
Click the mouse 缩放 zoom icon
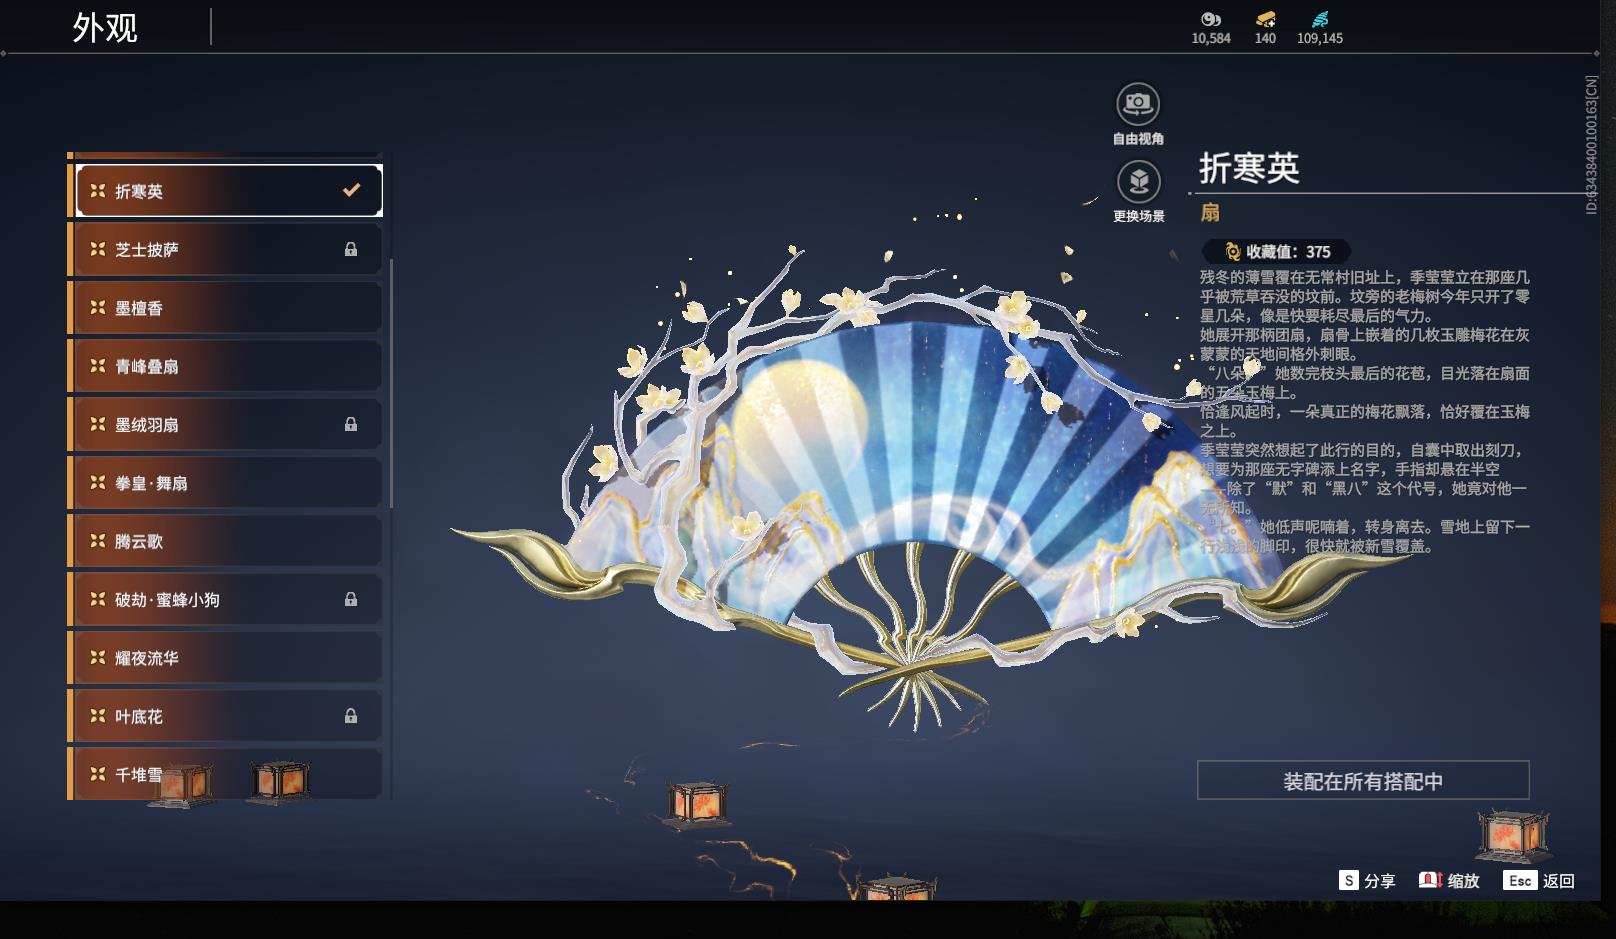(x=1430, y=880)
